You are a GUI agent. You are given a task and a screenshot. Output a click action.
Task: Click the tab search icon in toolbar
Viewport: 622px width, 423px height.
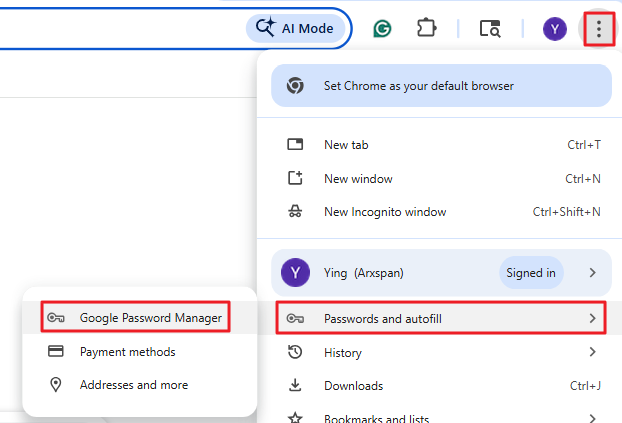(x=490, y=29)
